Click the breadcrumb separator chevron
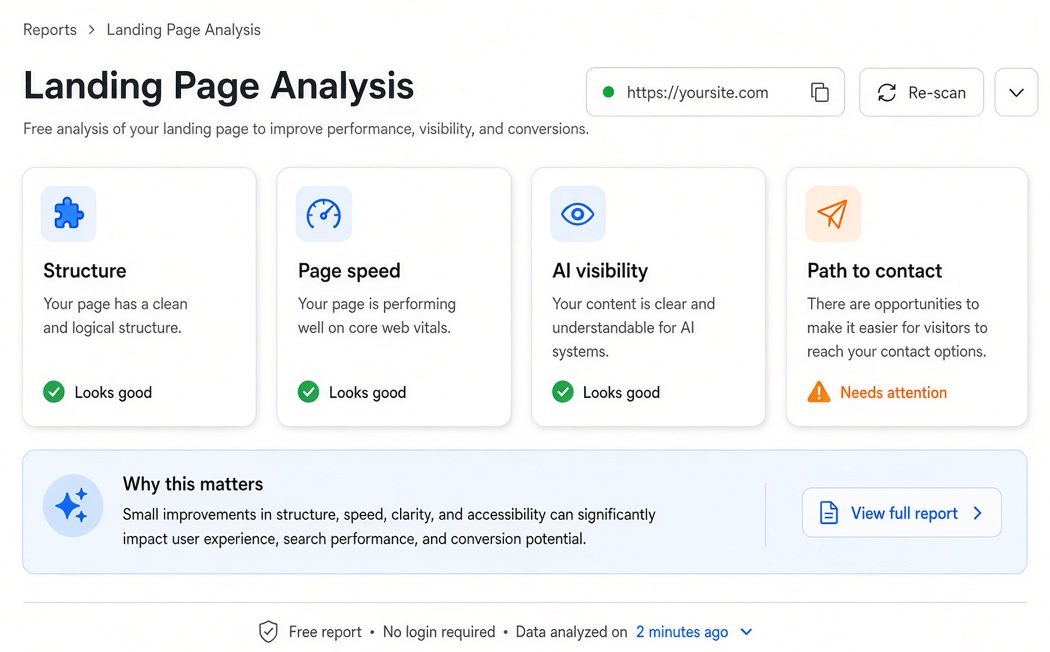The width and height of the screenshot is (1050, 652). point(91,30)
